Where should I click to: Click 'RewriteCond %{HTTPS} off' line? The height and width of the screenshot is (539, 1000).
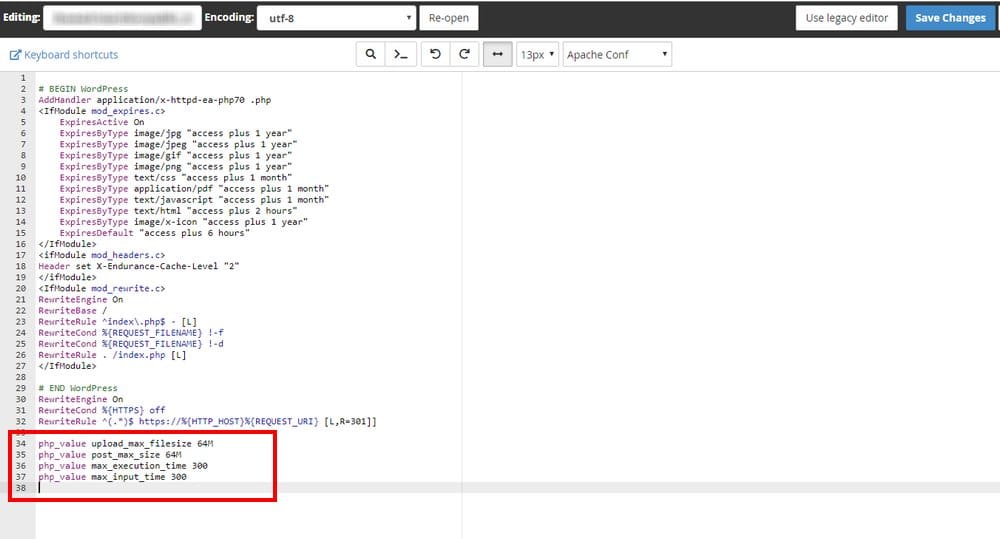pos(101,410)
